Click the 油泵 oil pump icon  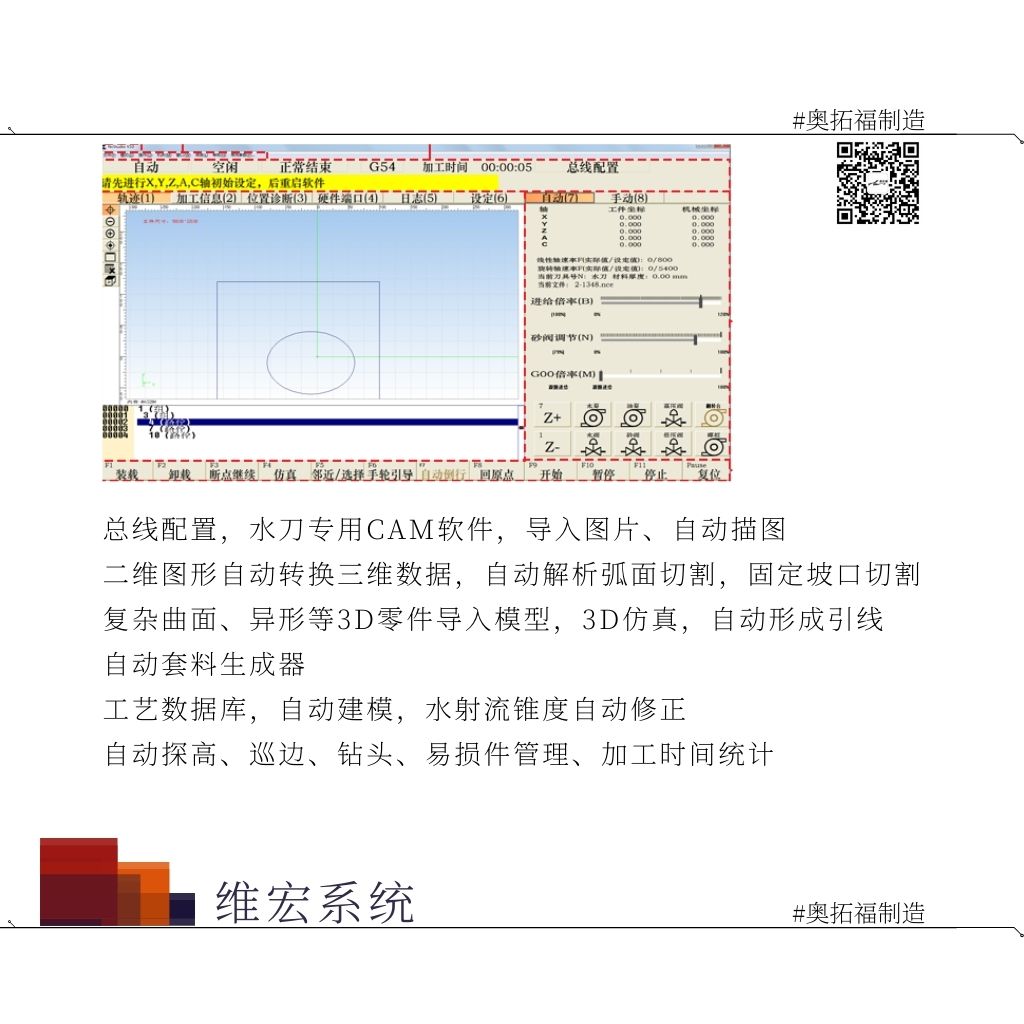coord(632,417)
